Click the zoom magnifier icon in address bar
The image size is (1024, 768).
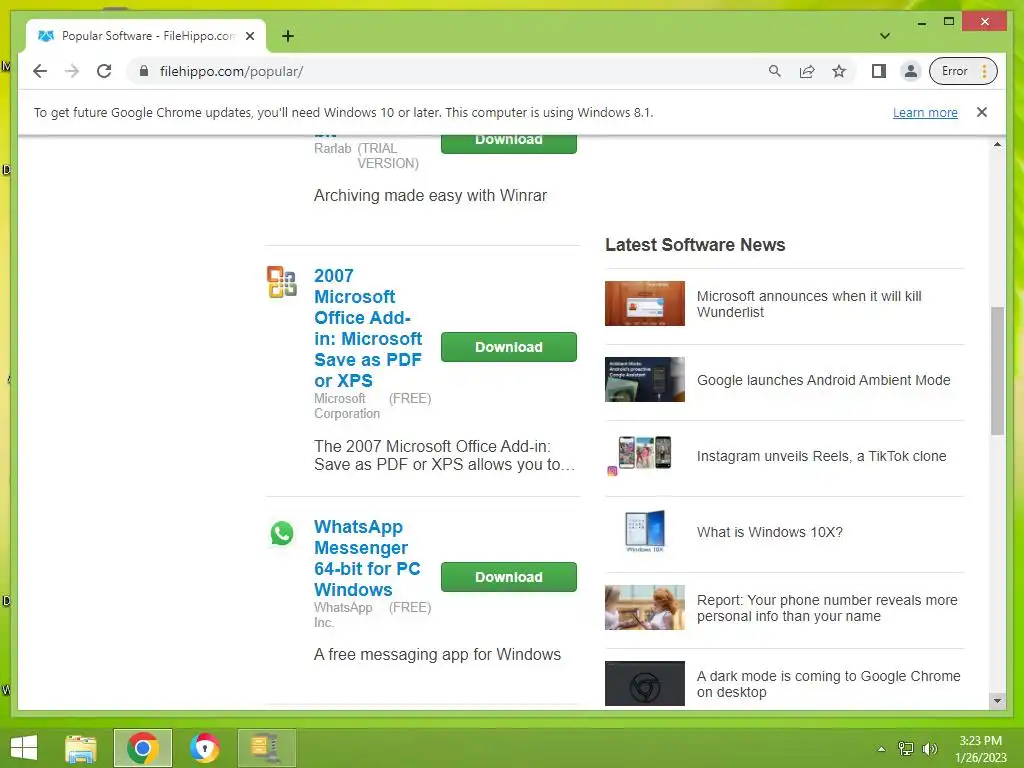click(x=775, y=71)
